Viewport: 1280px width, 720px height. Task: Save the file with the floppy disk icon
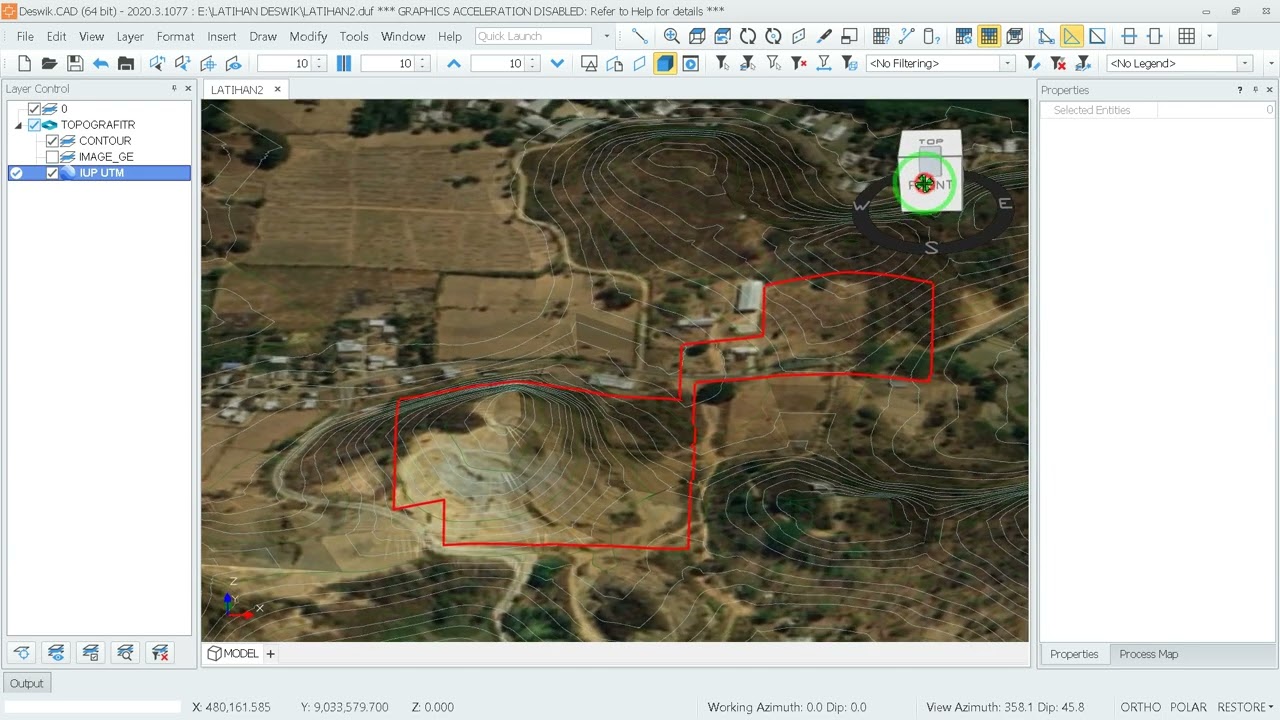pyautogui.click(x=75, y=63)
